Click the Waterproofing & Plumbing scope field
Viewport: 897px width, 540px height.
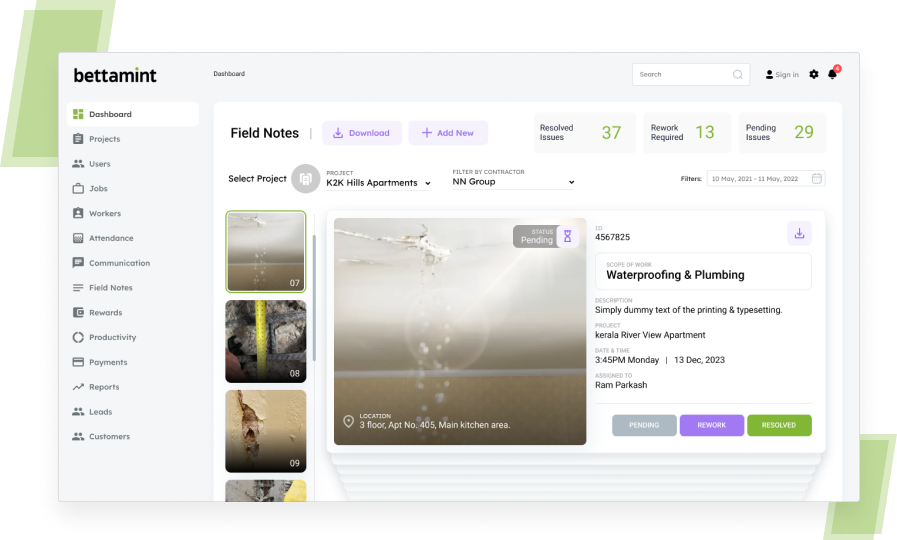[703, 271]
